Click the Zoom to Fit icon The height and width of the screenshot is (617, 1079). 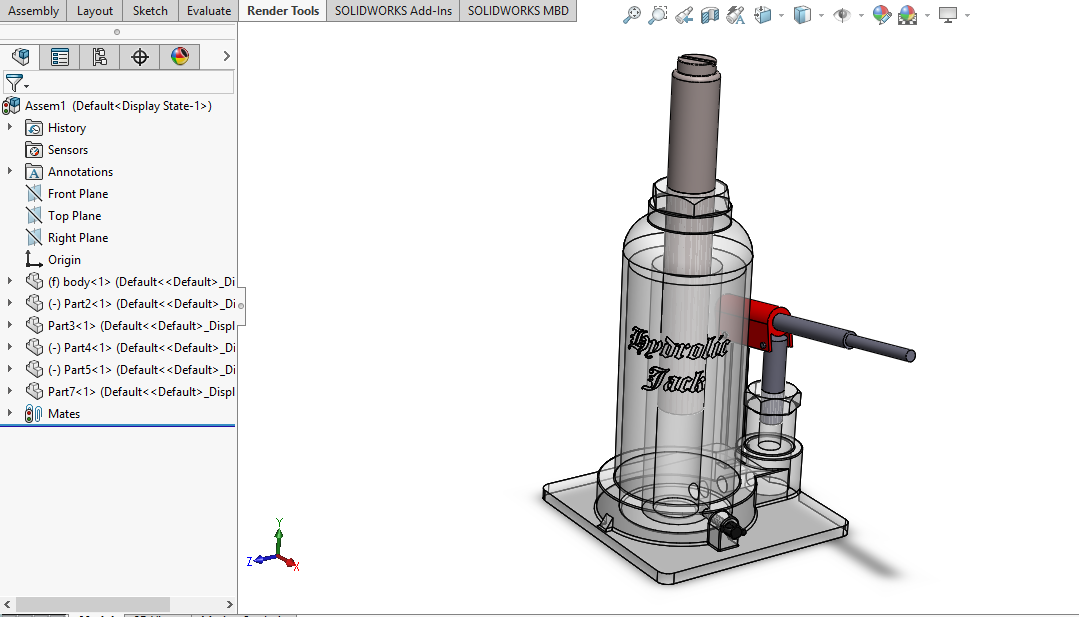631,15
